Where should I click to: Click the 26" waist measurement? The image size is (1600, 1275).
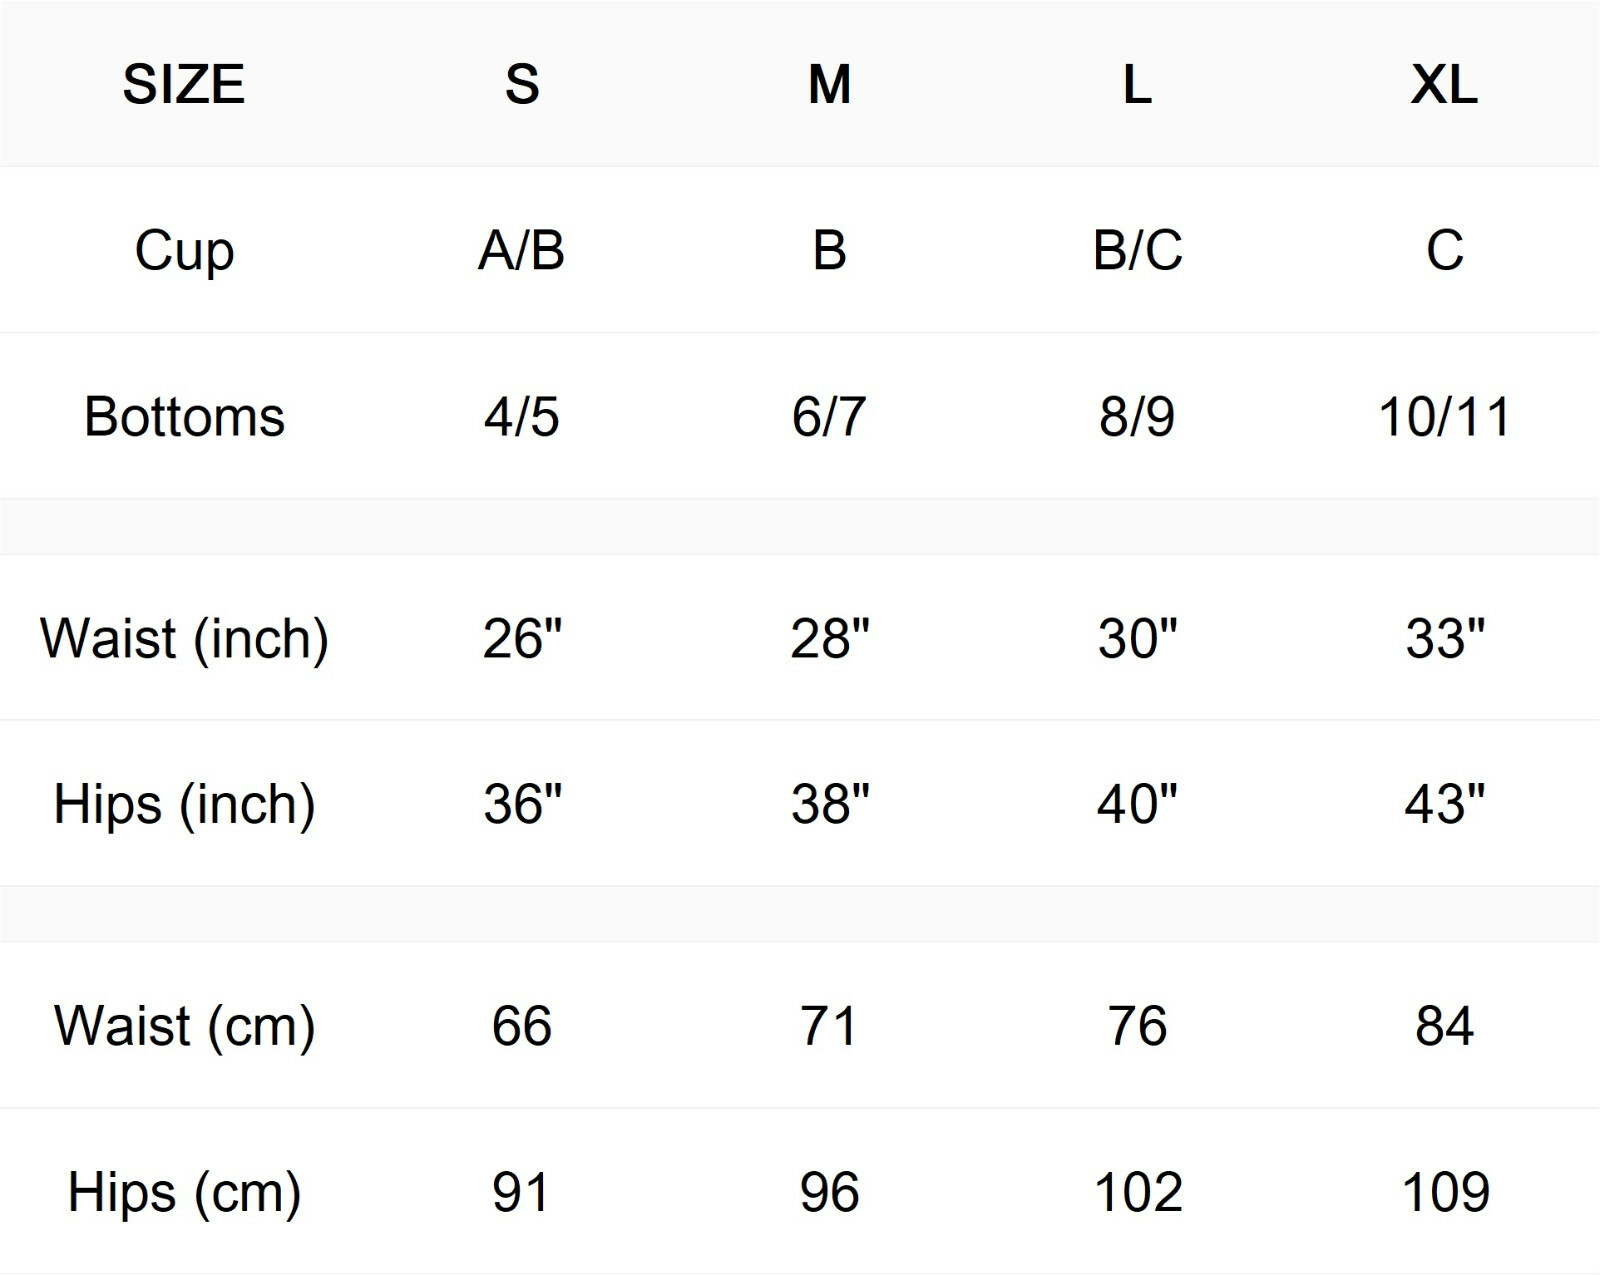click(522, 638)
